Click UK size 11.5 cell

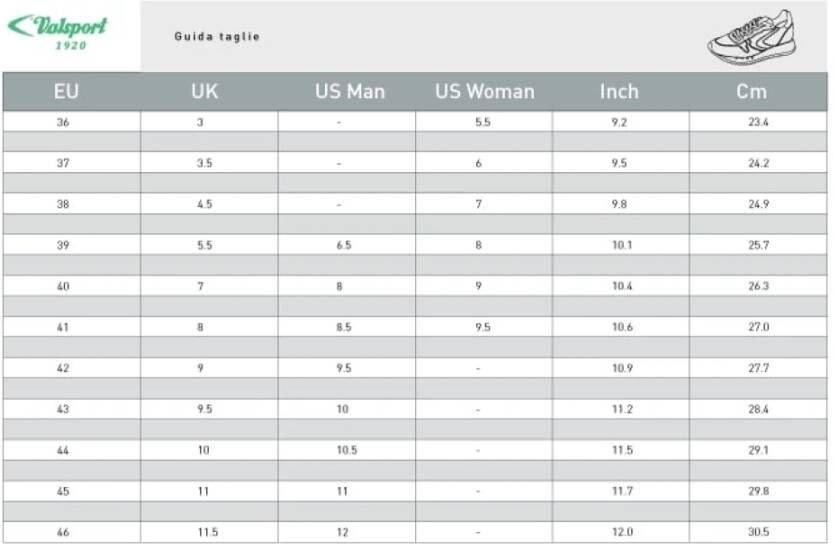pyautogui.click(x=209, y=532)
